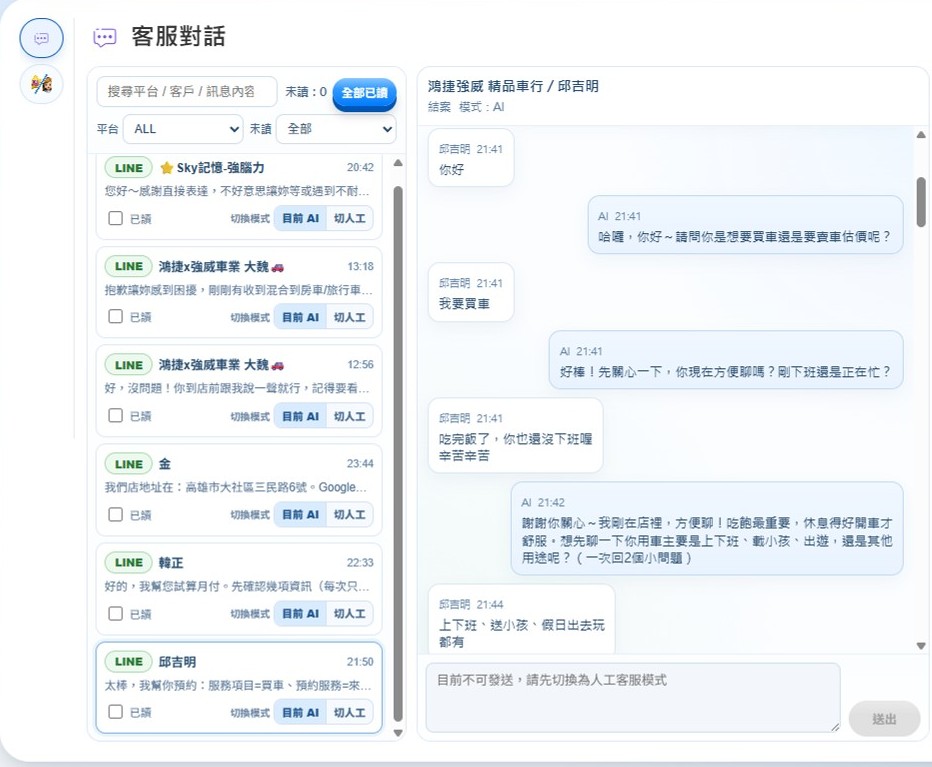932x767 pixels.
Task: Click the LINE badge on Sky記憶-強腦力 conversation
Action: [128, 168]
